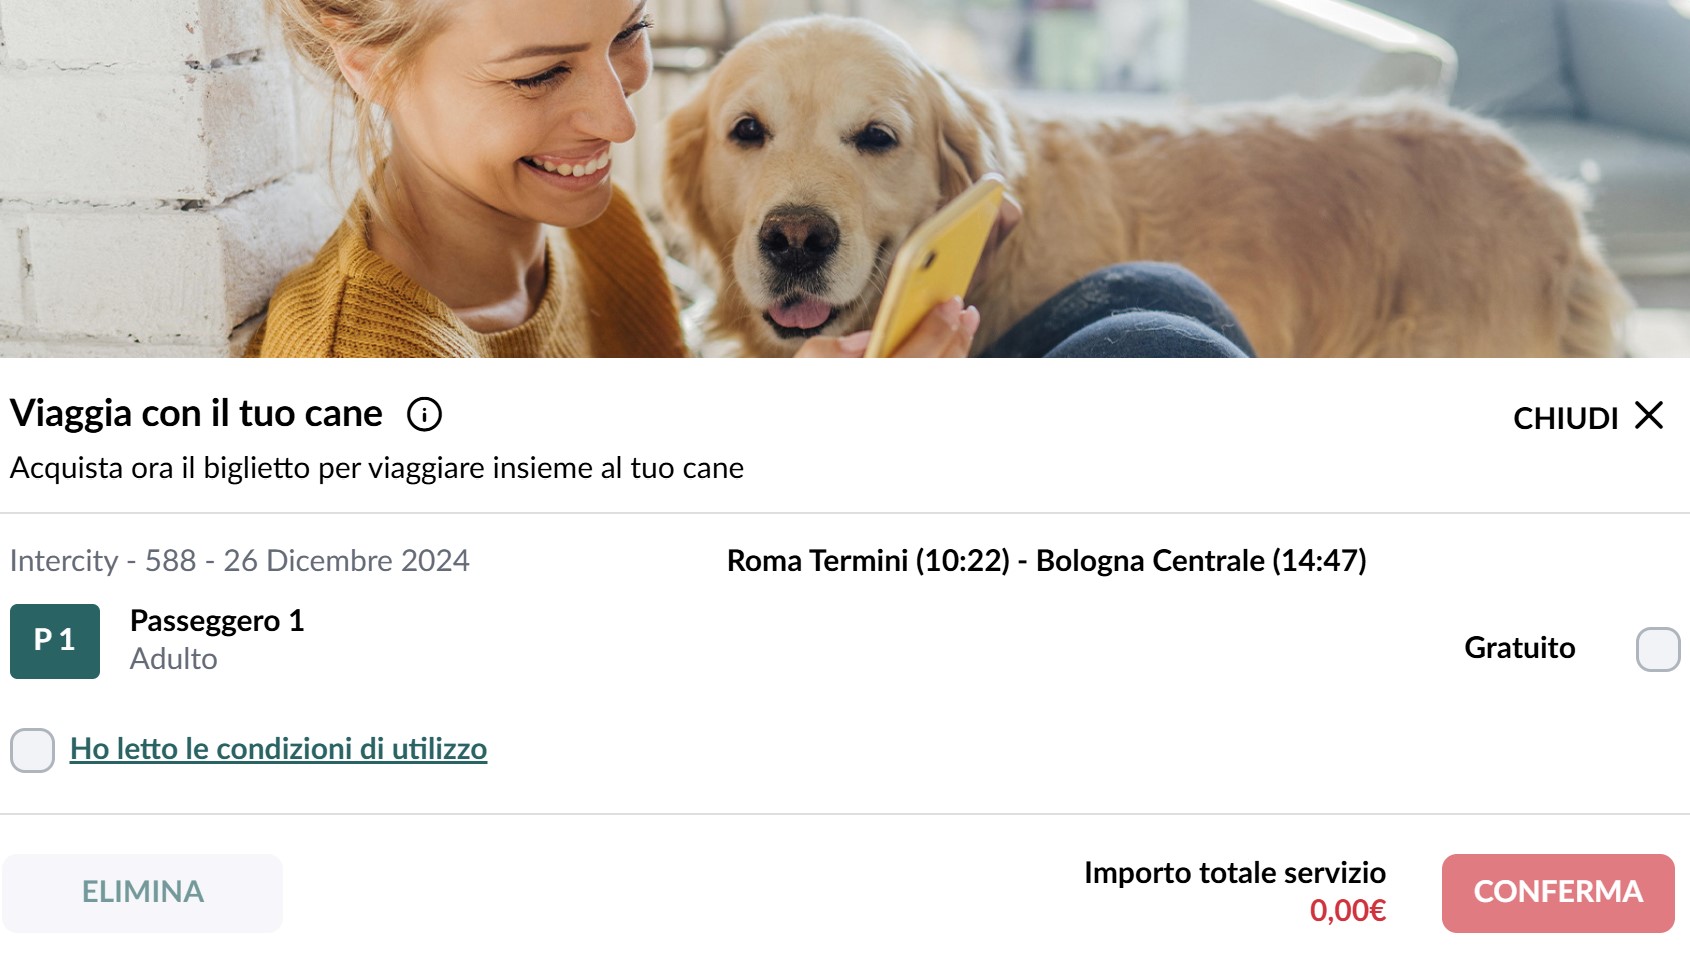1690x955 pixels.
Task: Click the Gratuito price label
Action: (1519, 648)
